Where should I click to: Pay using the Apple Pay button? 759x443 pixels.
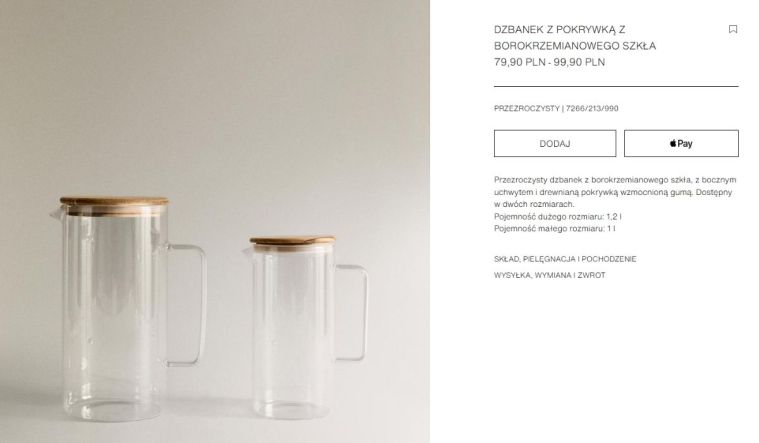[x=681, y=143]
